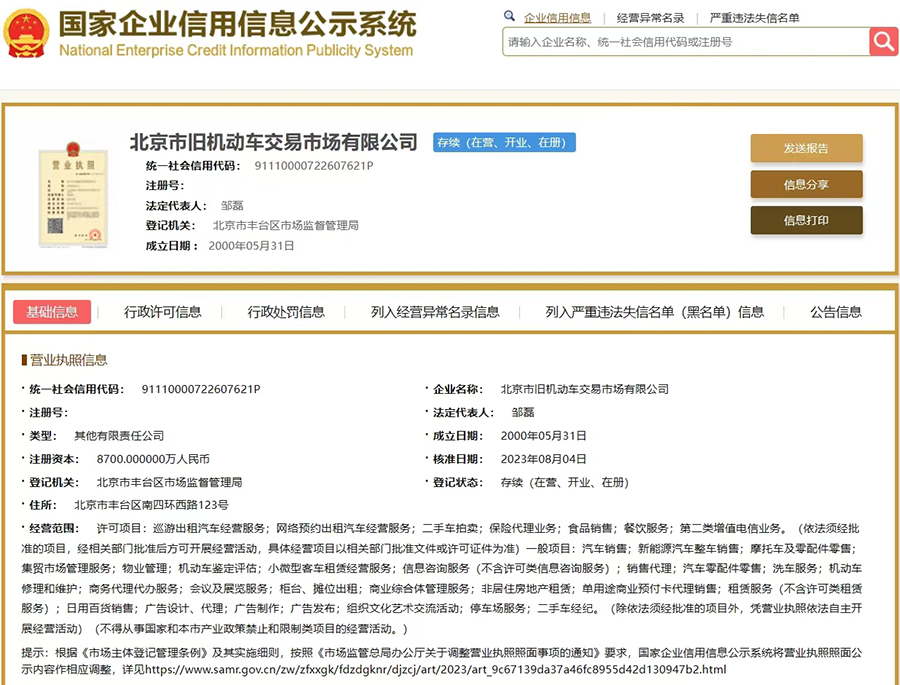Click the 登记状态 value 存续（在营、开业、在册）
This screenshot has width=900, height=685.
565,482
